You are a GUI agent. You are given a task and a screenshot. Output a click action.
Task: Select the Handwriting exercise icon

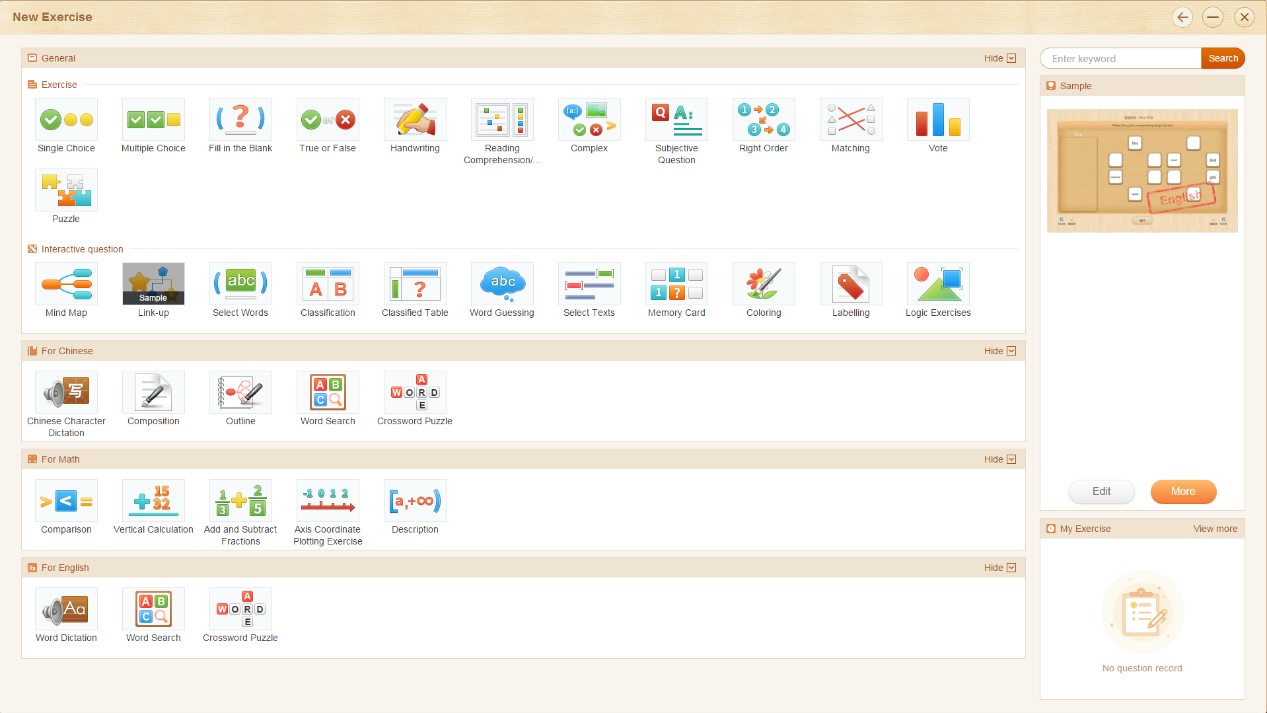(x=415, y=119)
